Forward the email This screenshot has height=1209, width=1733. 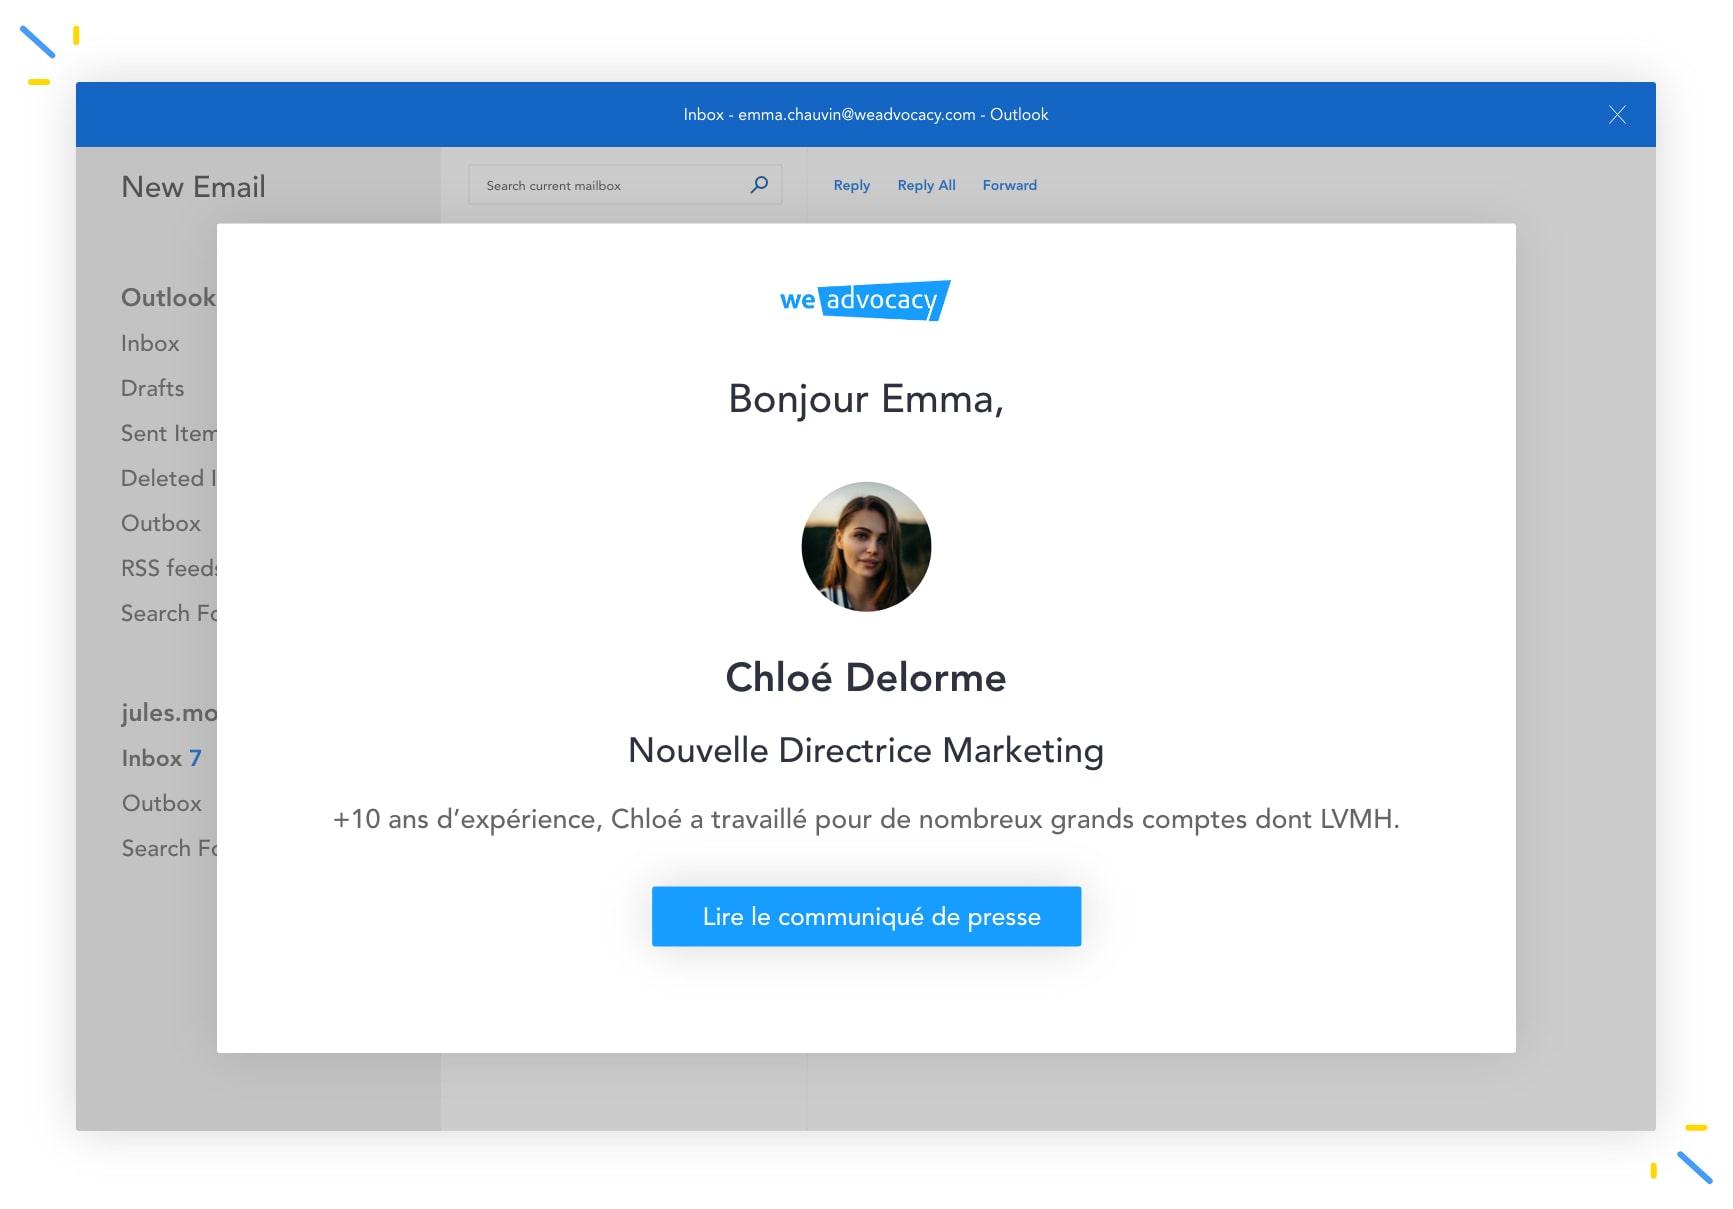pos(1010,185)
